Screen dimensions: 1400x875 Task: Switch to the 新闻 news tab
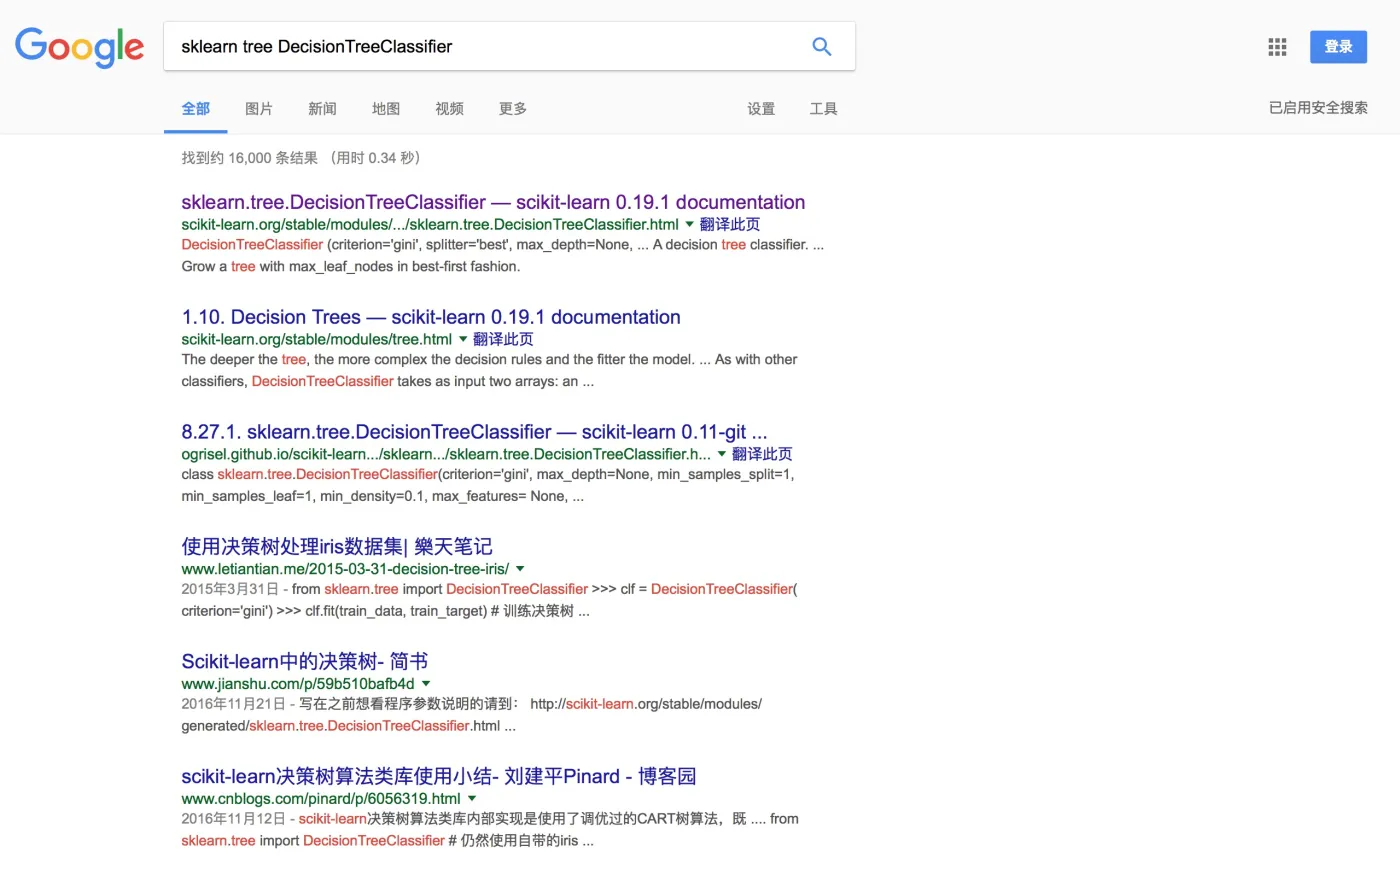click(x=322, y=109)
